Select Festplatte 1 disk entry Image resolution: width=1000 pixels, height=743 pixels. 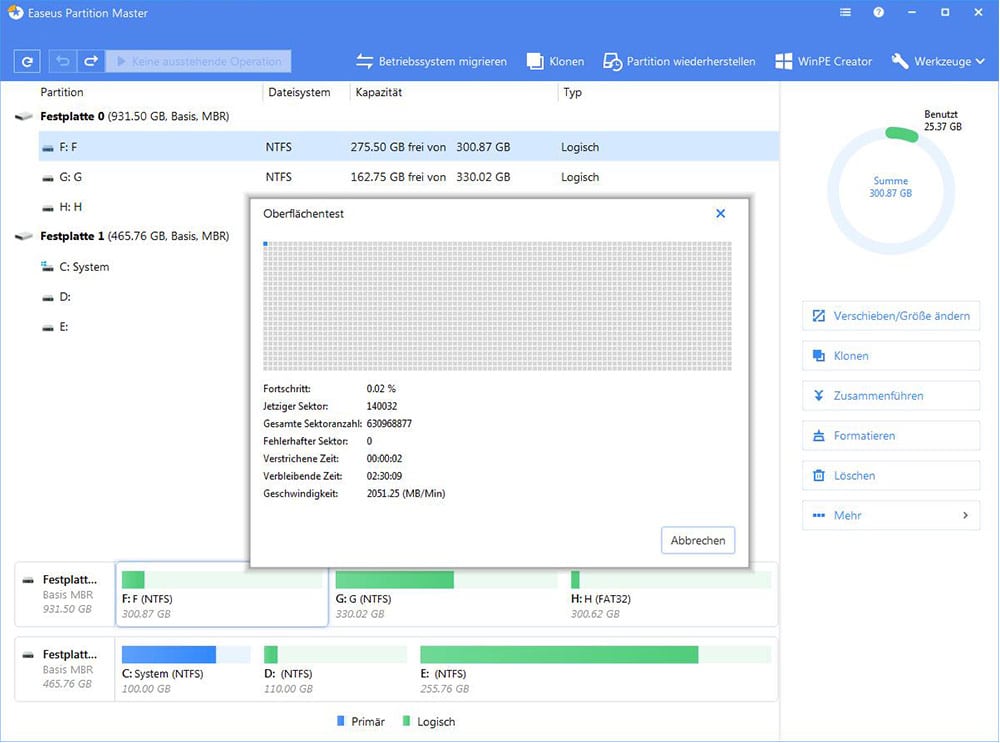(x=135, y=236)
